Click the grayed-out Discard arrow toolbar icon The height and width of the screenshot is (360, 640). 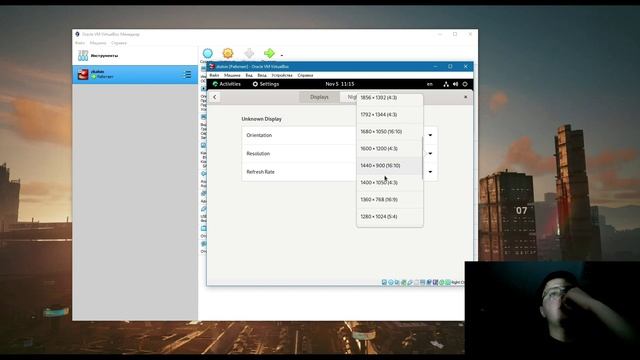(x=249, y=53)
